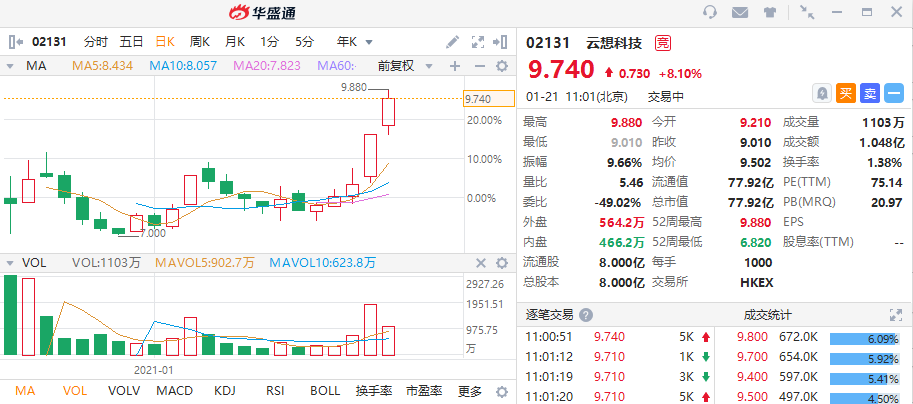The height and width of the screenshot is (404, 913).
Task: Click the stock code 02131 in toolbar
Action: click(49, 42)
